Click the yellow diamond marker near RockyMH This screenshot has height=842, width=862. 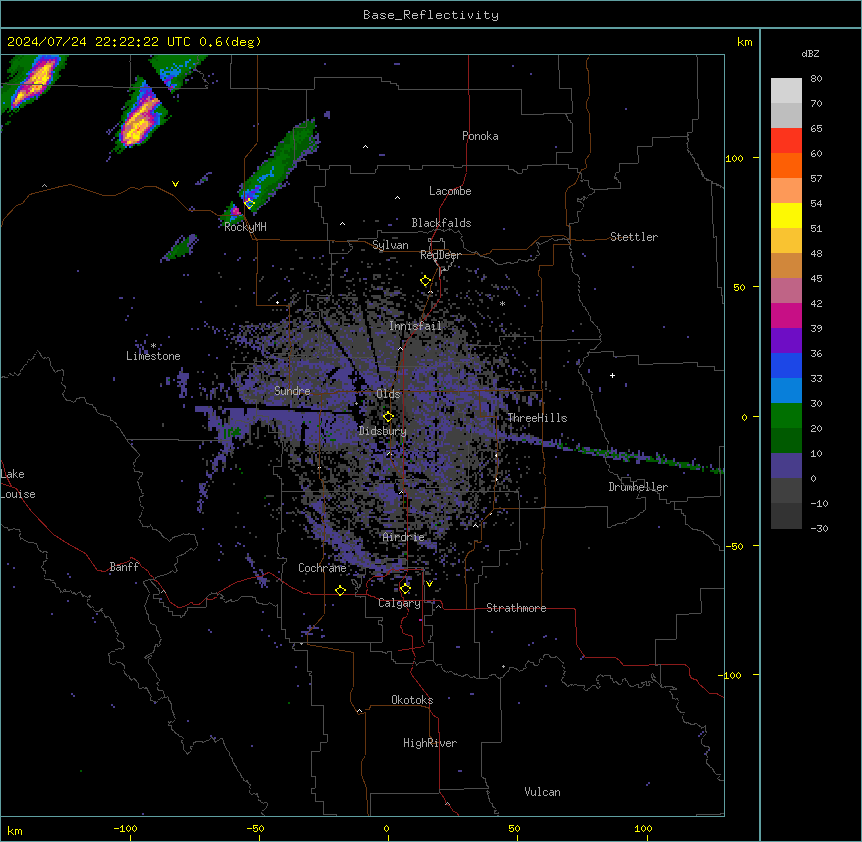pyautogui.click(x=250, y=204)
